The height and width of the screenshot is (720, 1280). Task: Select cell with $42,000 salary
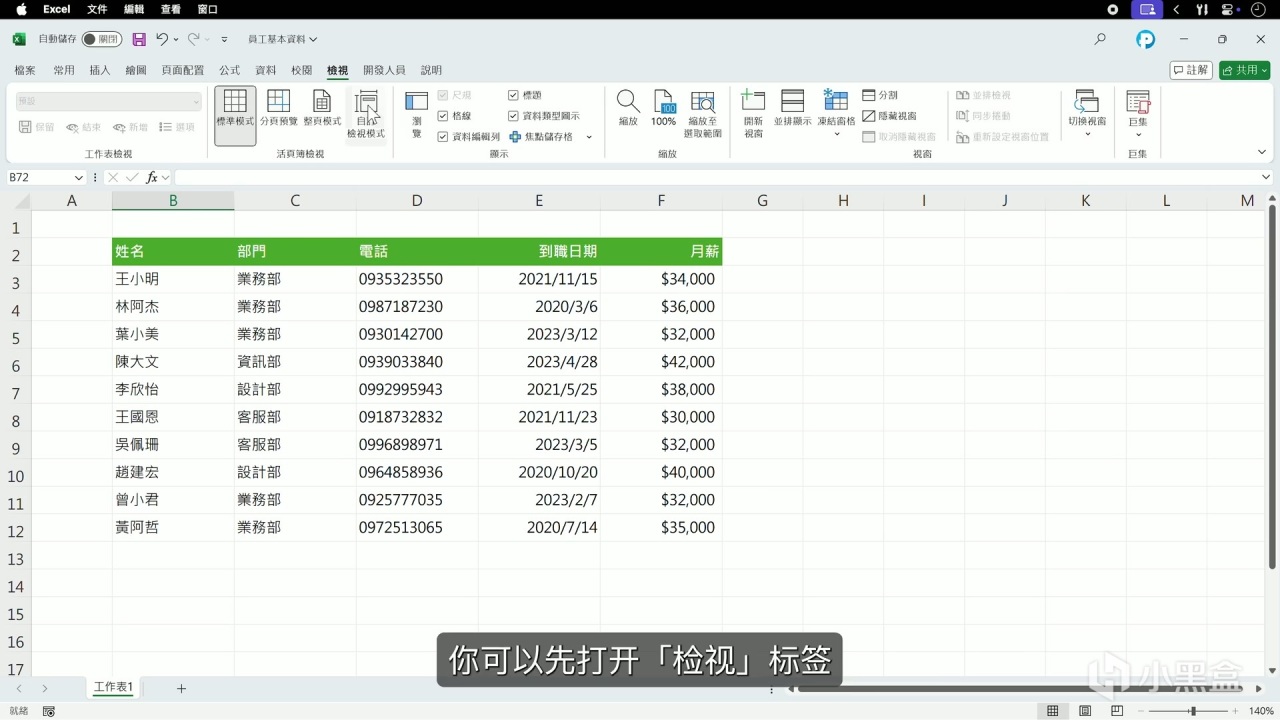pyautogui.click(x=661, y=362)
